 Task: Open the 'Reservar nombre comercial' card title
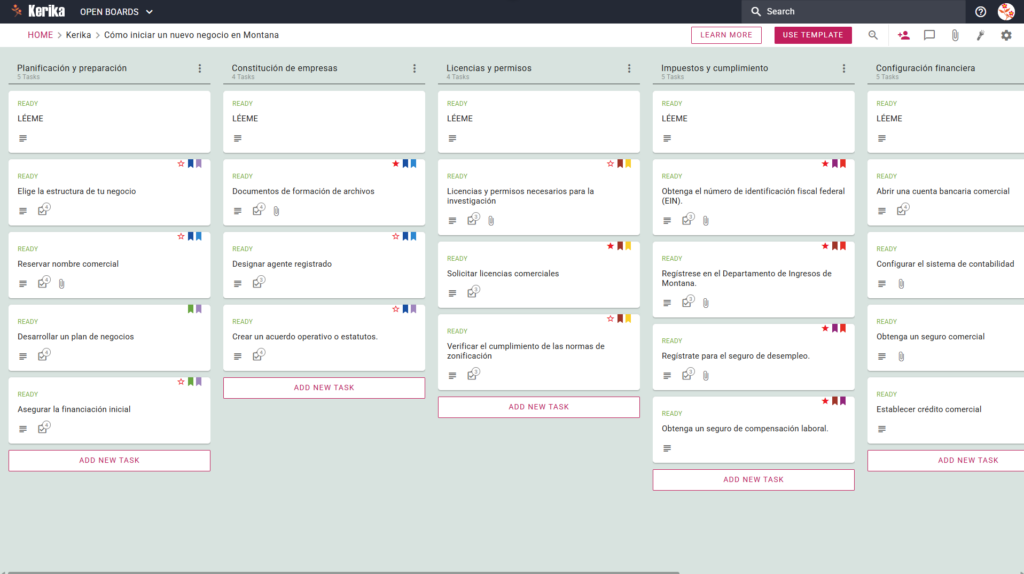68,264
